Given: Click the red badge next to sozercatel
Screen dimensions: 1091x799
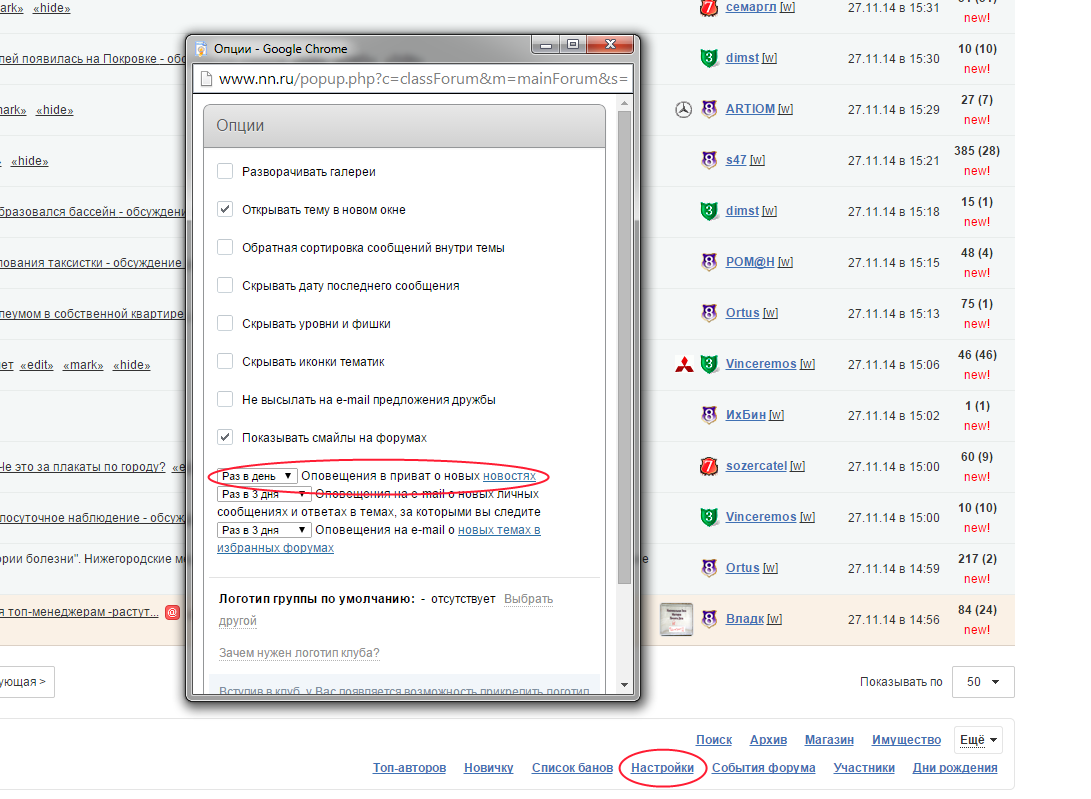Looking at the screenshot, I should click(x=708, y=466).
